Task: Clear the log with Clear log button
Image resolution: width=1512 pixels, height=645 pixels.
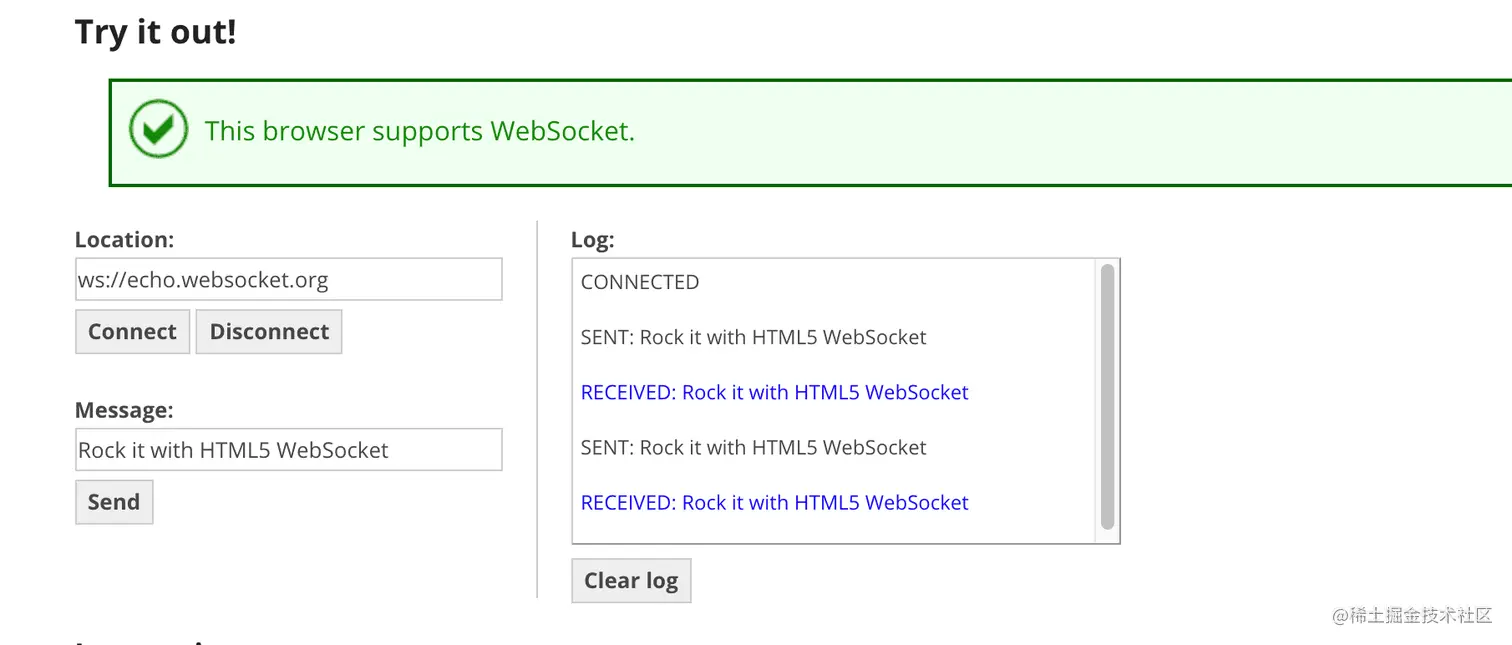Action: point(631,581)
